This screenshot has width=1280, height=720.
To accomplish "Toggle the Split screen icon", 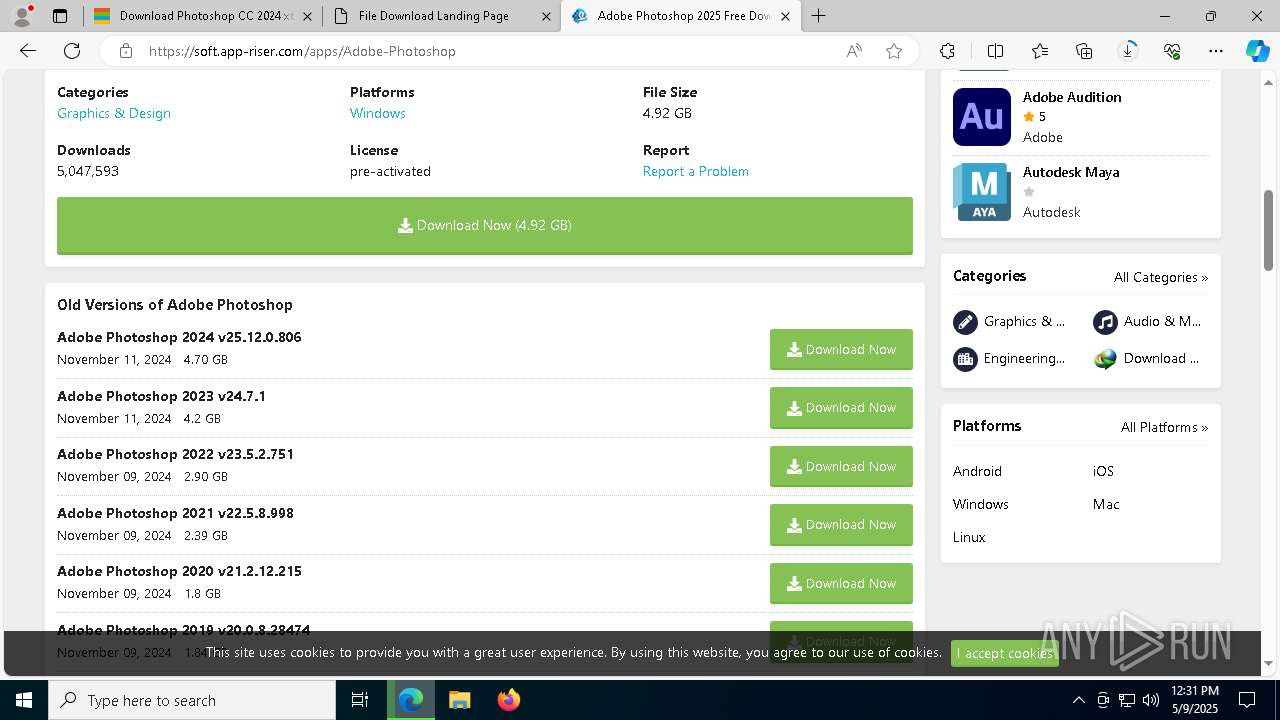I will tap(995, 51).
